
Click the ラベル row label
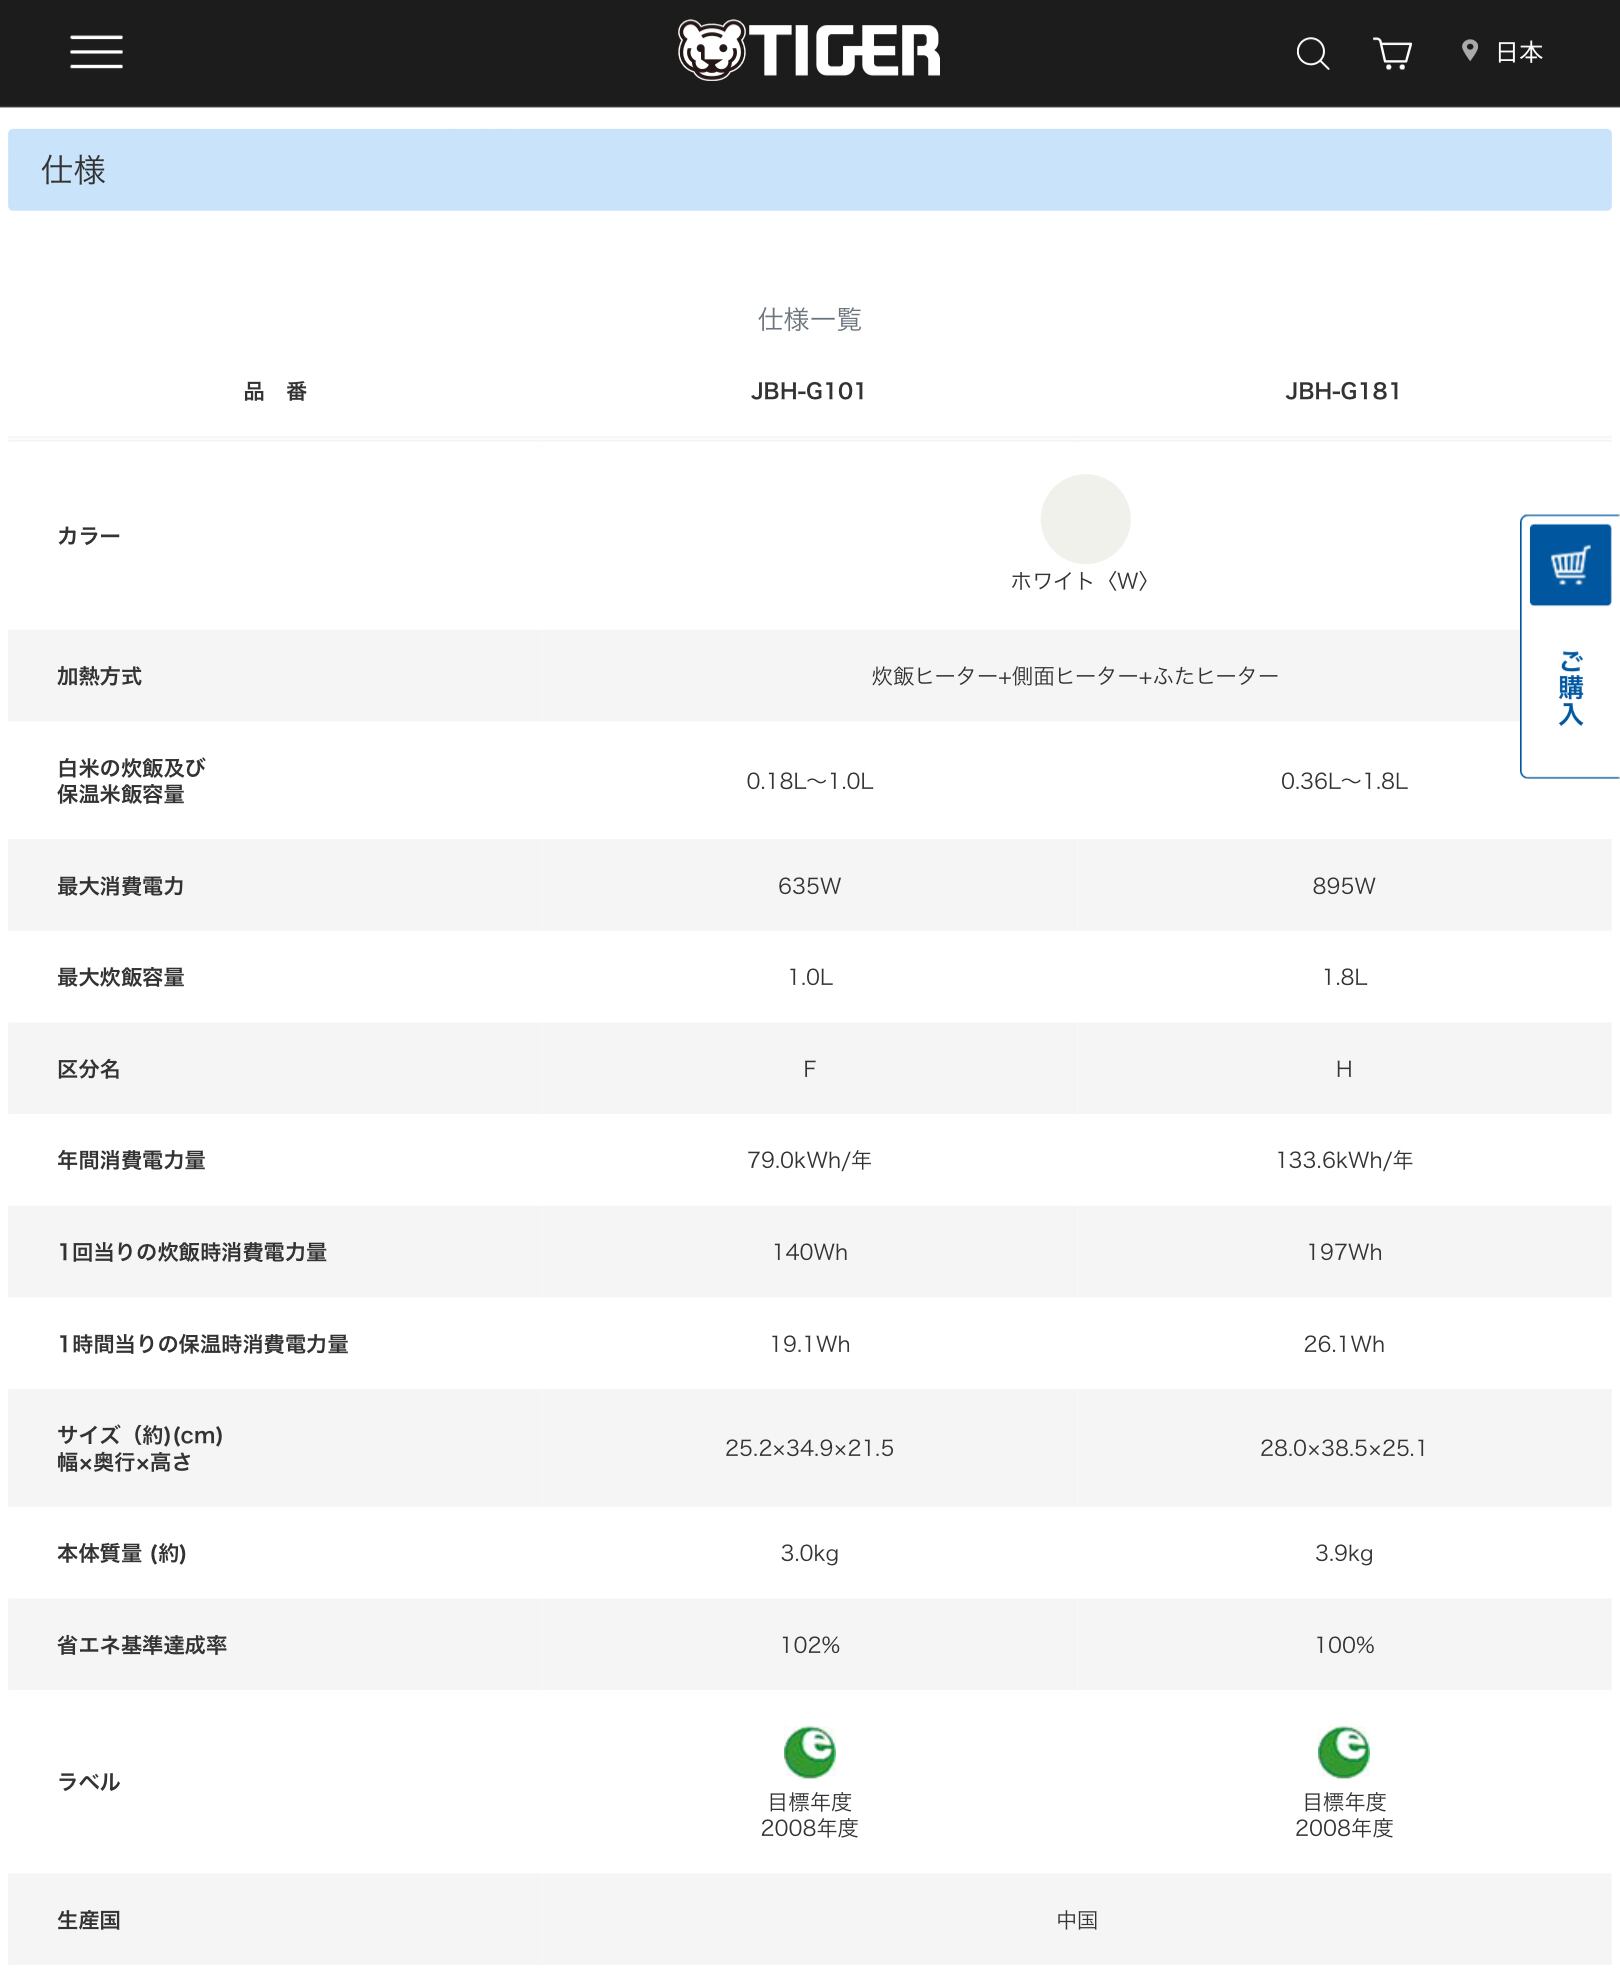(89, 1782)
